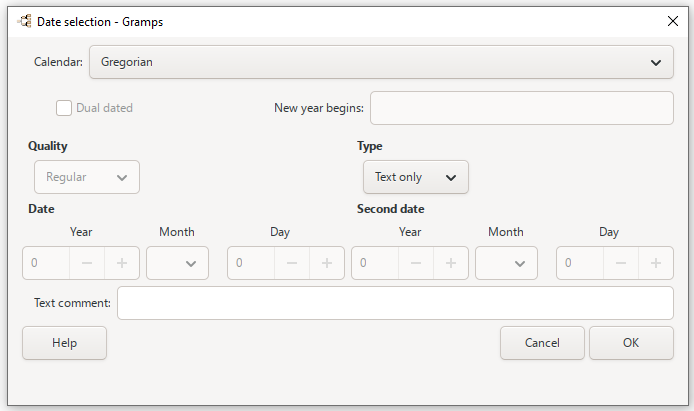Decrement the Second date Day value
The height and width of the screenshot is (411, 694).
click(x=620, y=263)
